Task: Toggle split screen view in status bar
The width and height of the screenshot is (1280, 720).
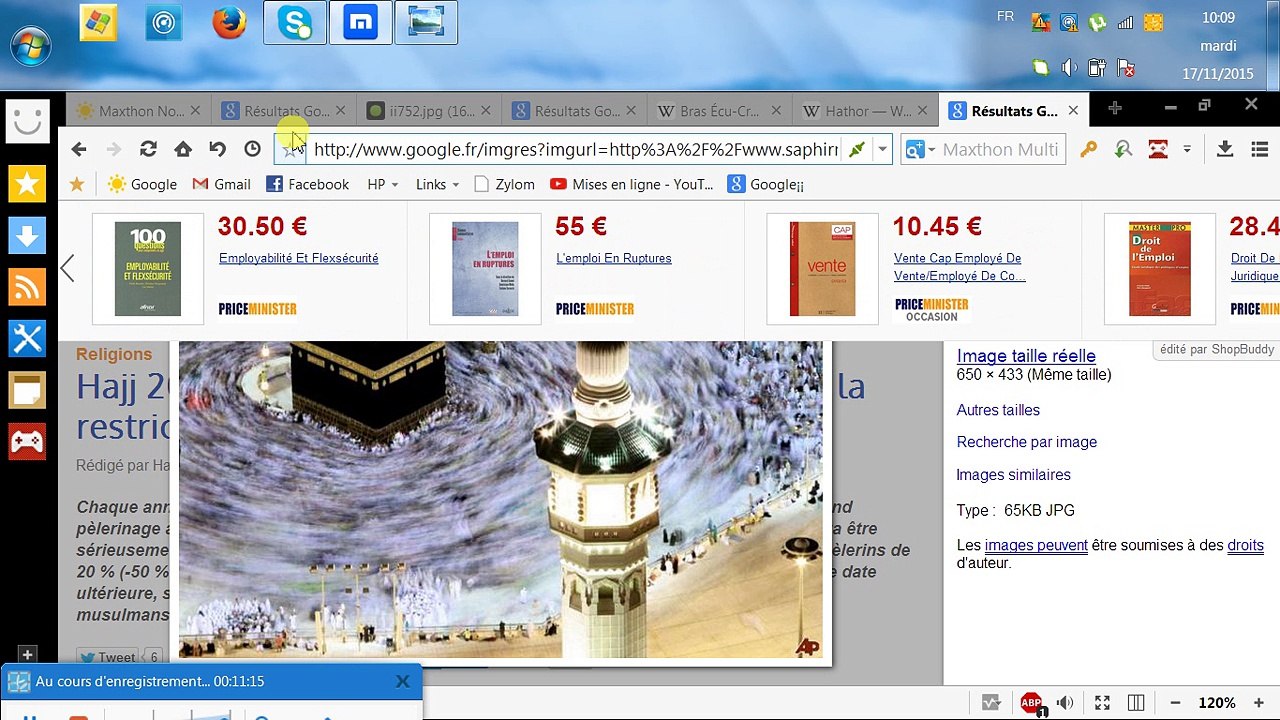Action: pyautogui.click(x=1136, y=703)
